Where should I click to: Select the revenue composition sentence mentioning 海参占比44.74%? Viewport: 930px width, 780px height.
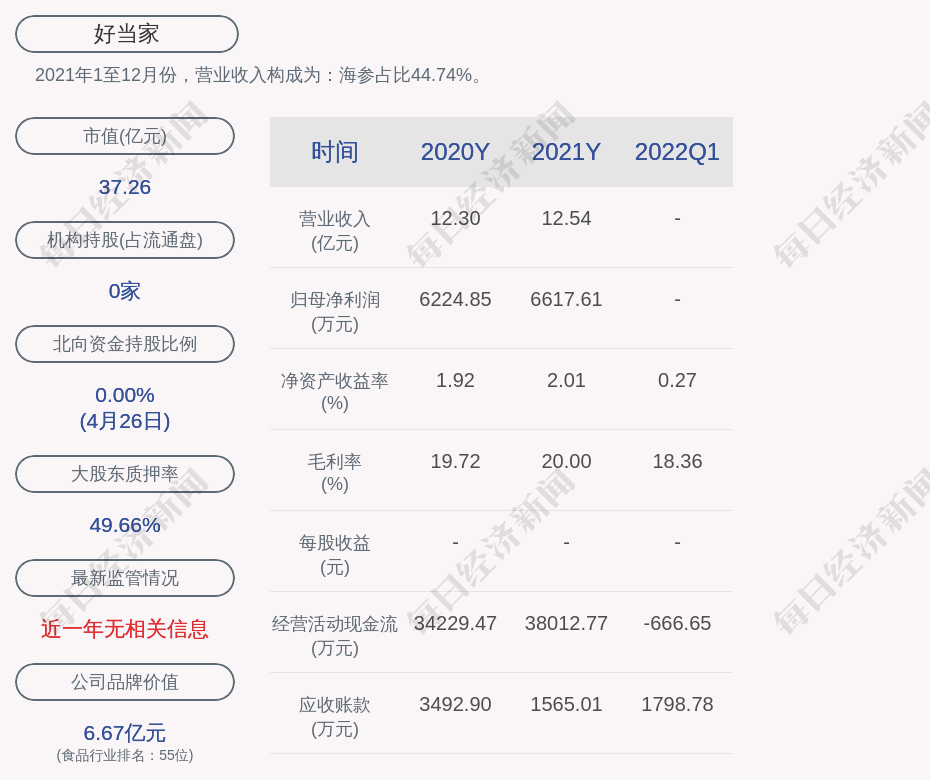coord(259,75)
